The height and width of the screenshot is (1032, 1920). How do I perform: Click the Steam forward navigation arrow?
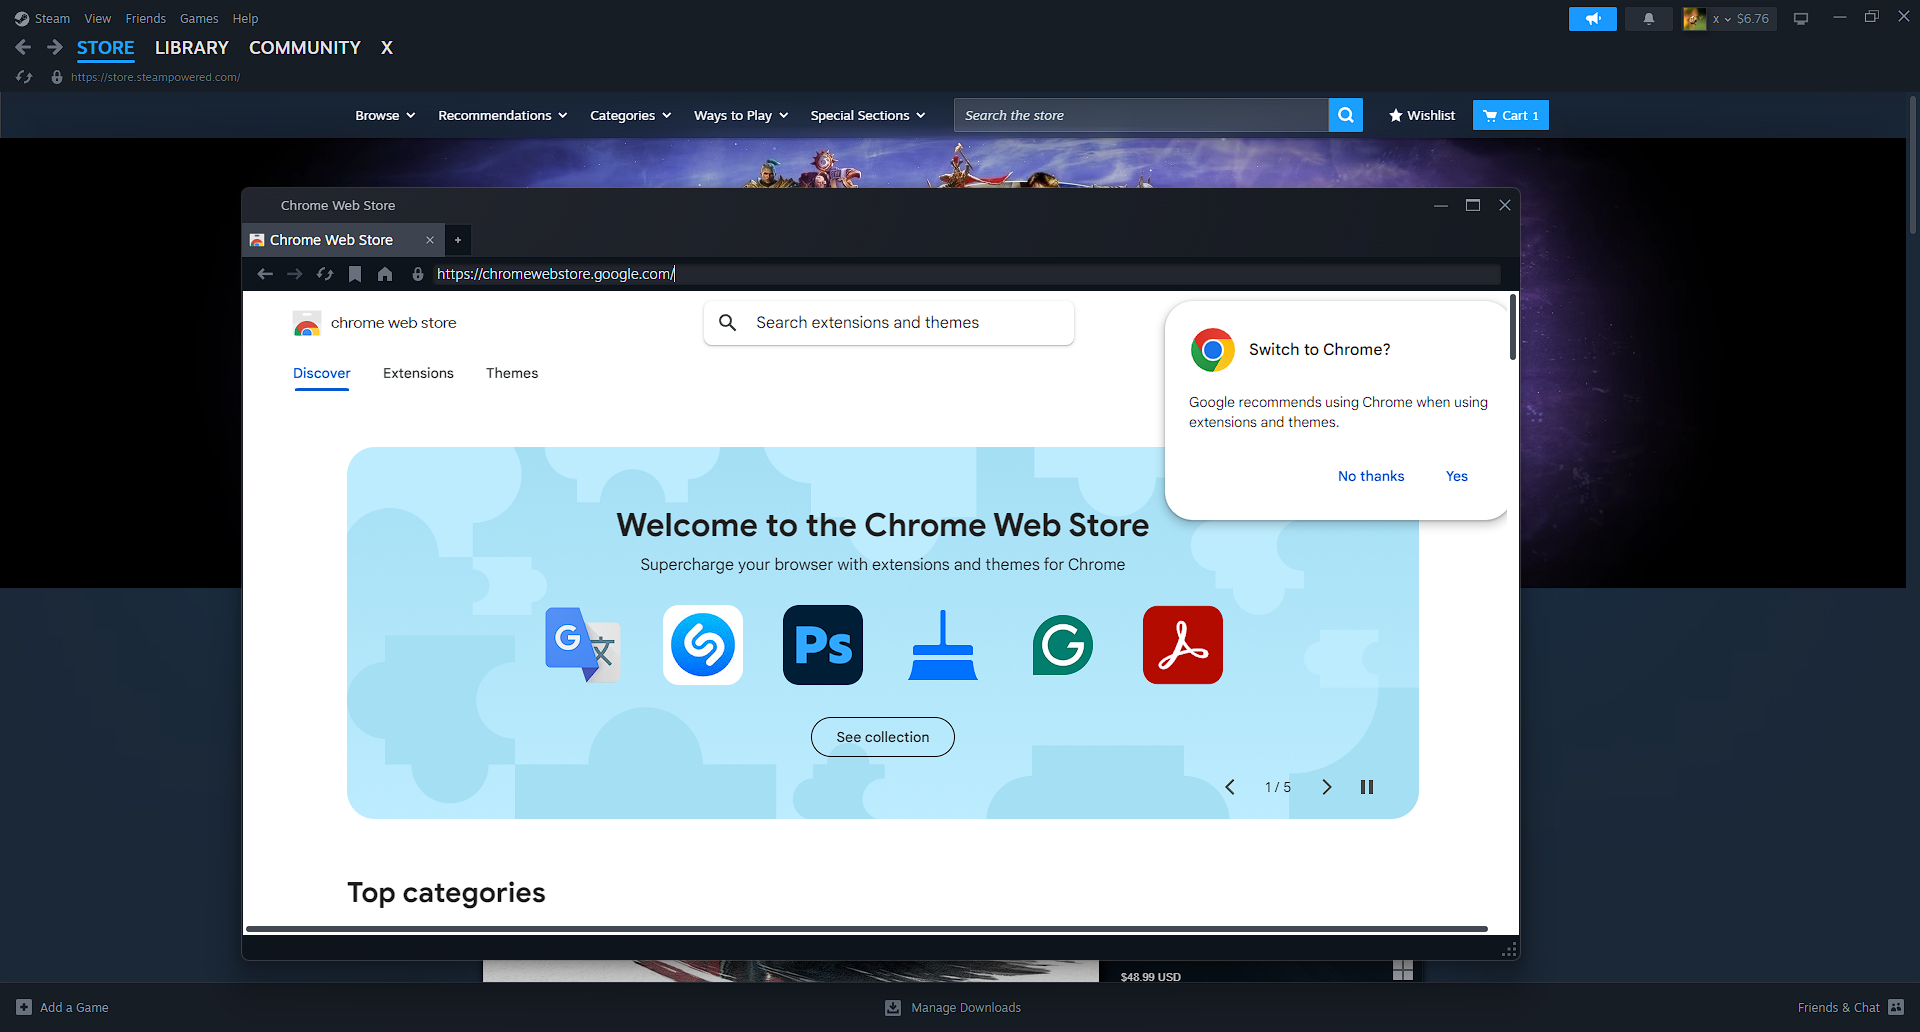click(55, 47)
